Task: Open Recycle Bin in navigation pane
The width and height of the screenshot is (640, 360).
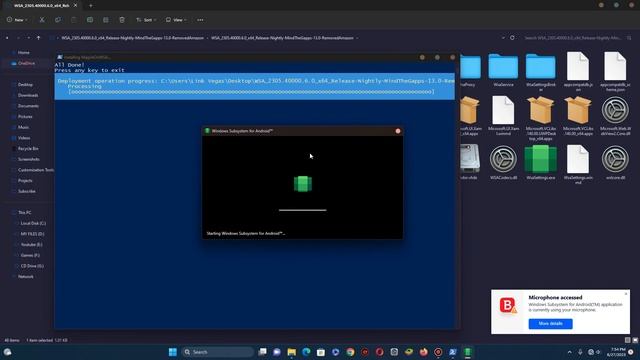Action: coord(28,149)
